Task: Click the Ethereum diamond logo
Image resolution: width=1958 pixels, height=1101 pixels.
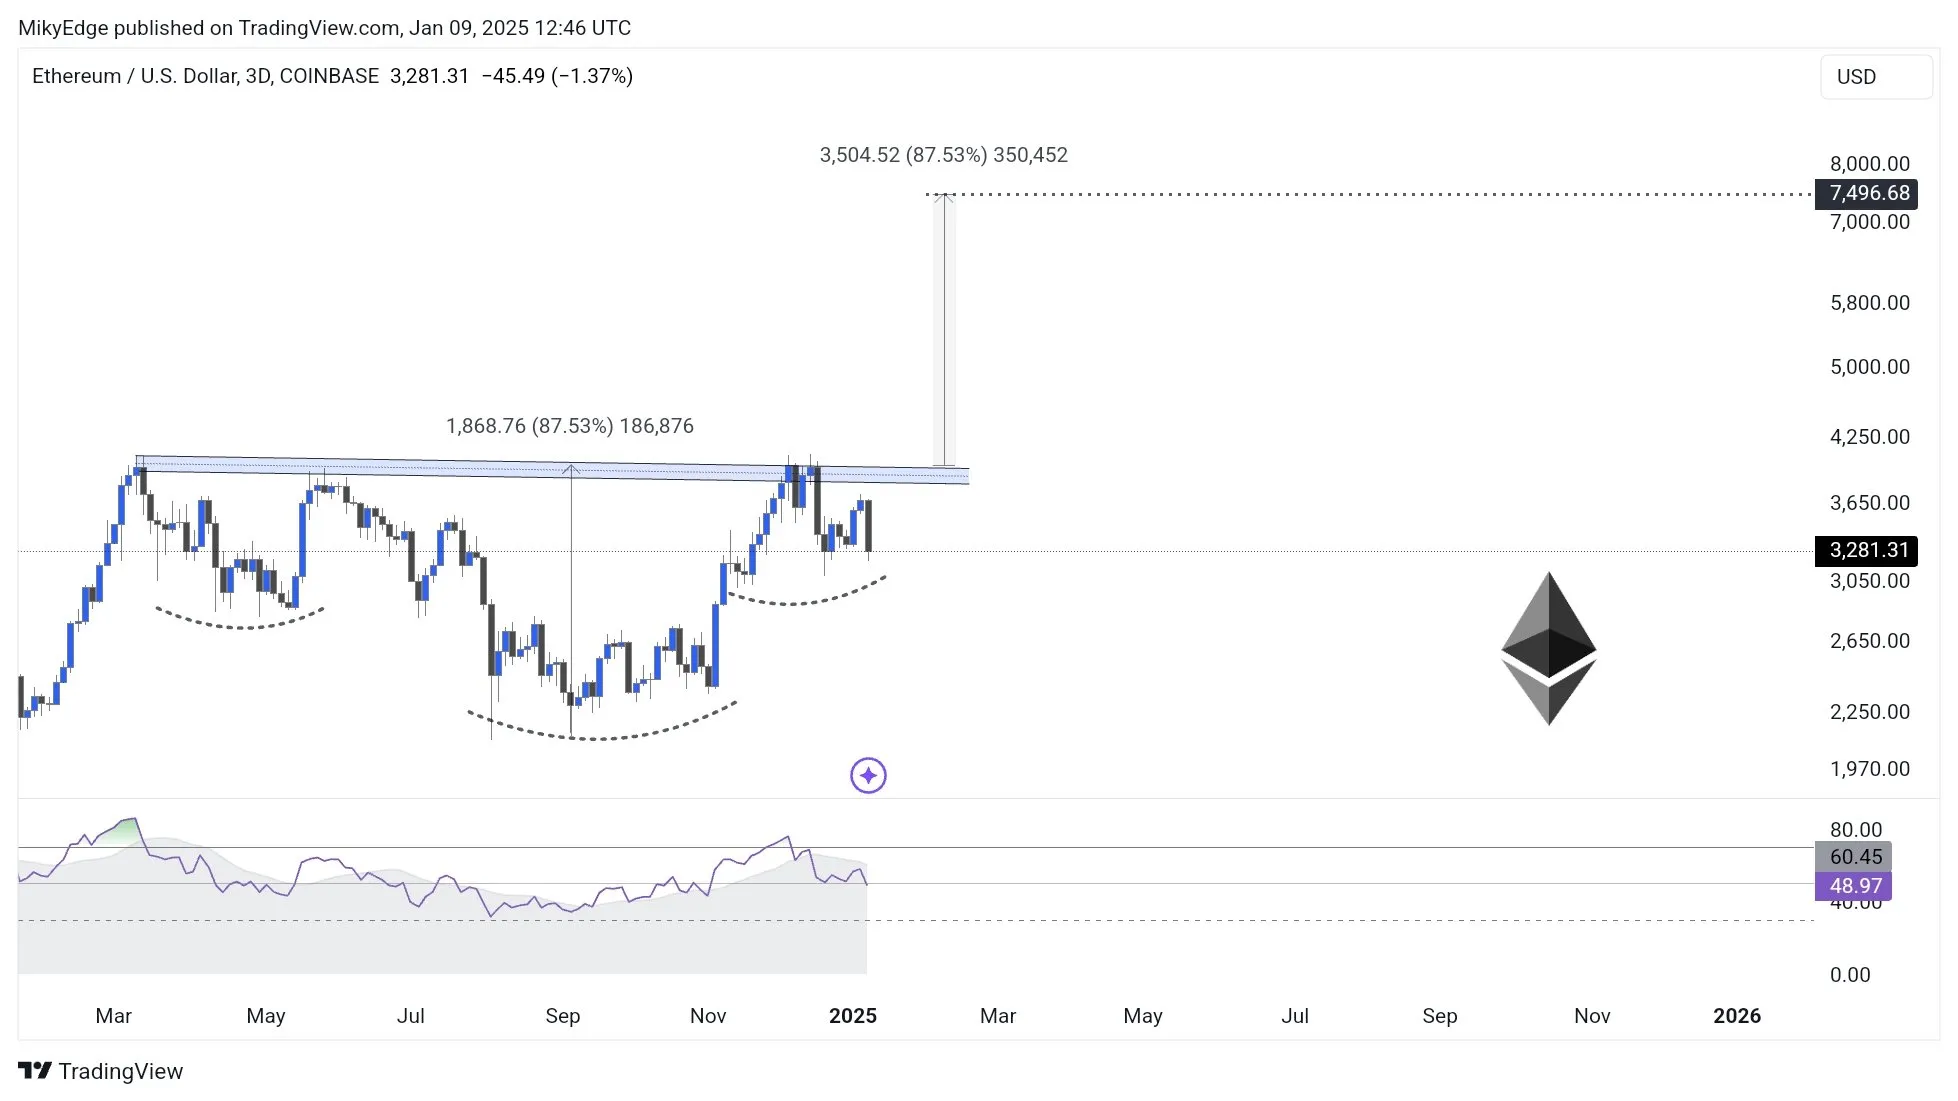Action: point(1548,648)
